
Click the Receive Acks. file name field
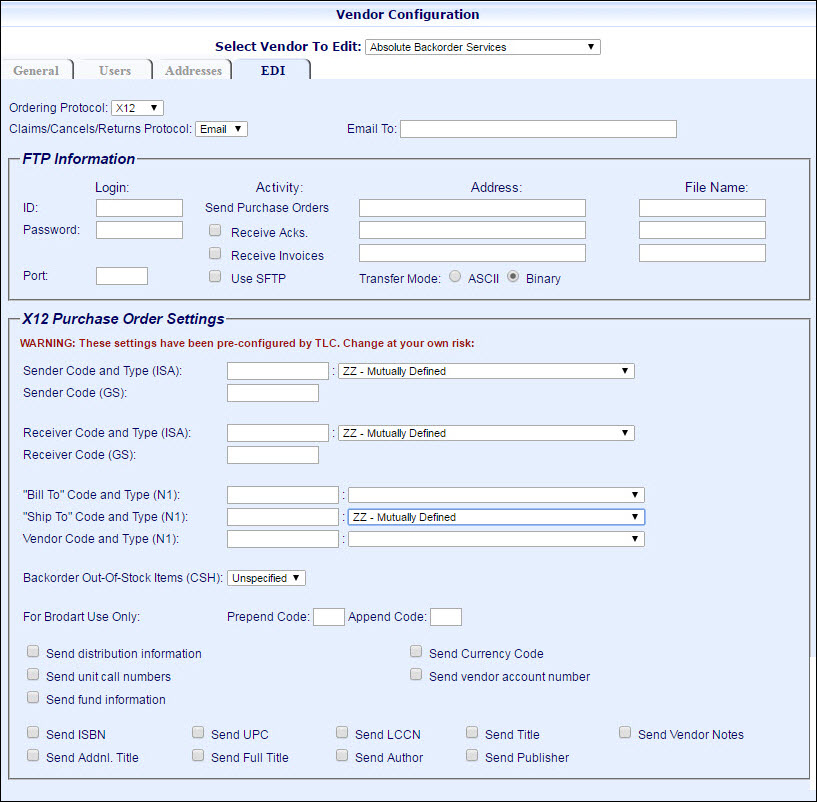tap(702, 230)
